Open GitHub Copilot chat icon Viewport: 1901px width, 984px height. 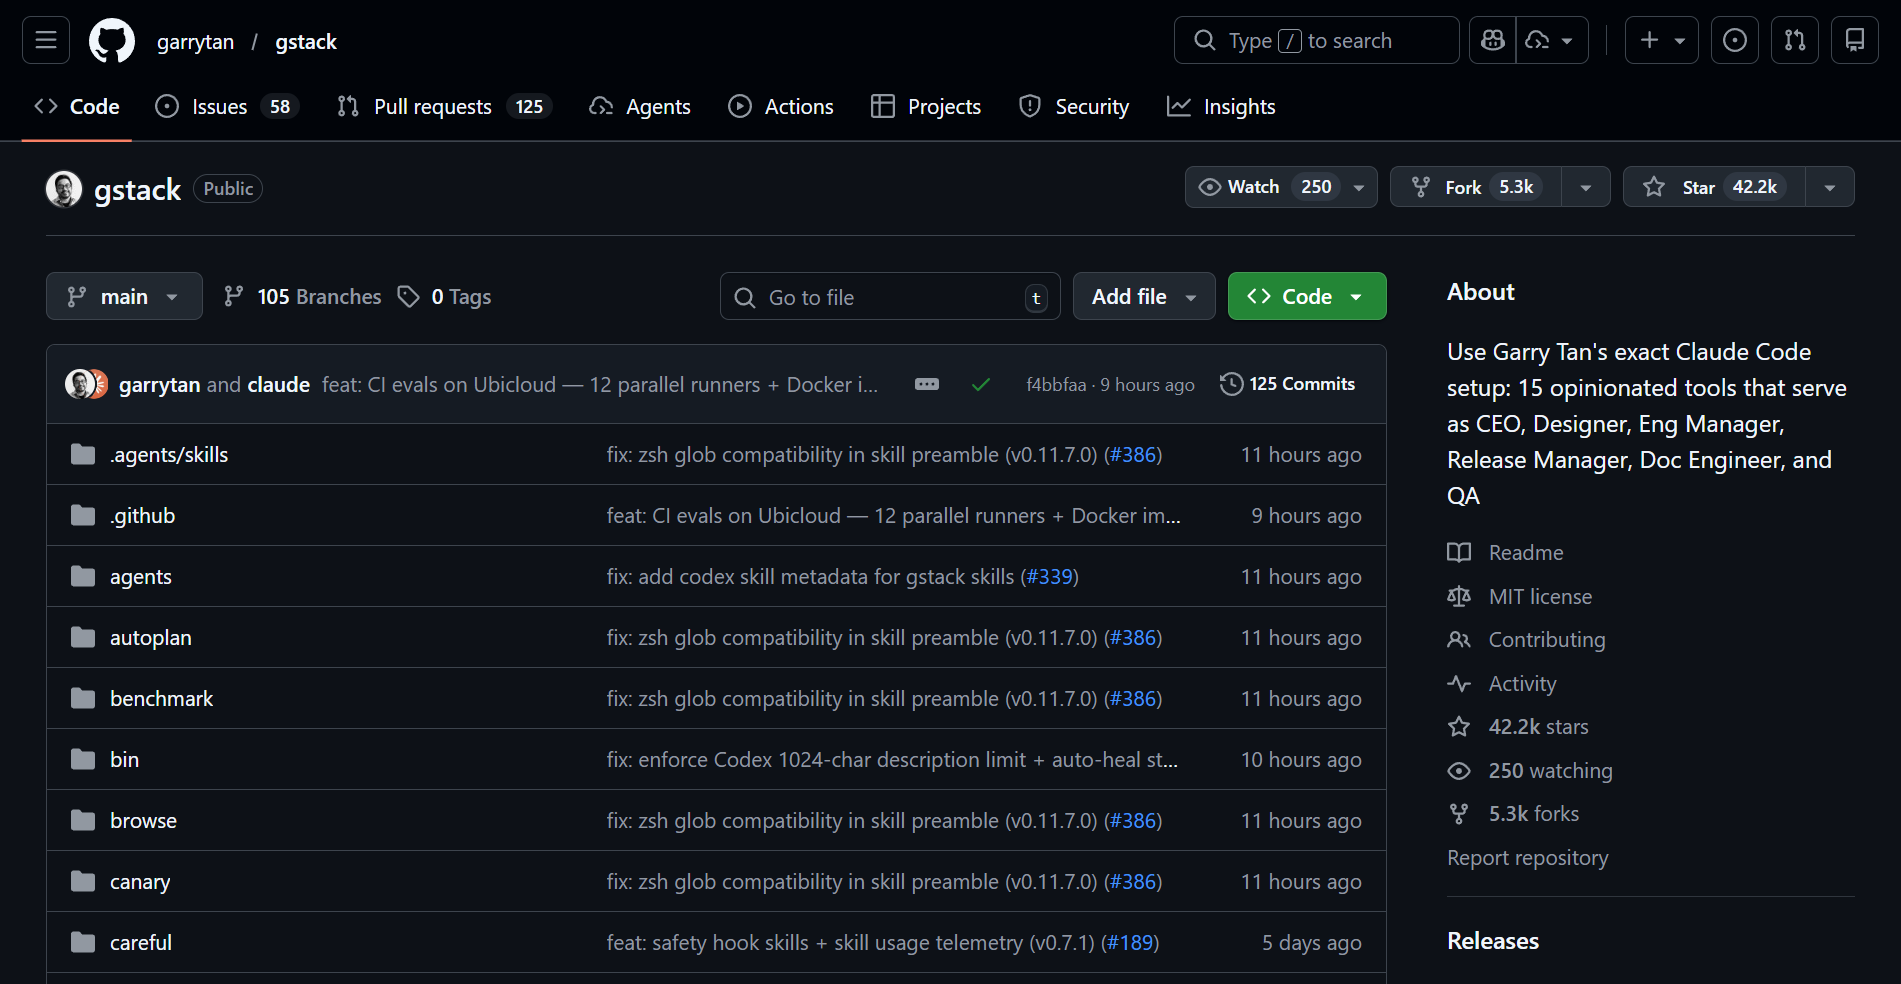1491,40
